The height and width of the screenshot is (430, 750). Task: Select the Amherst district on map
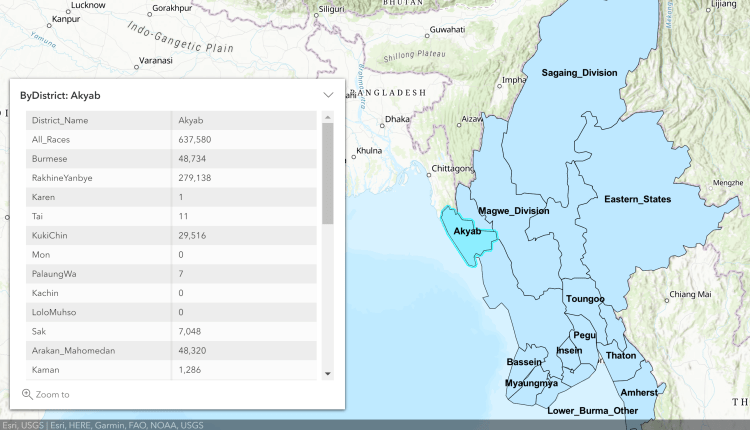pos(639,393)
